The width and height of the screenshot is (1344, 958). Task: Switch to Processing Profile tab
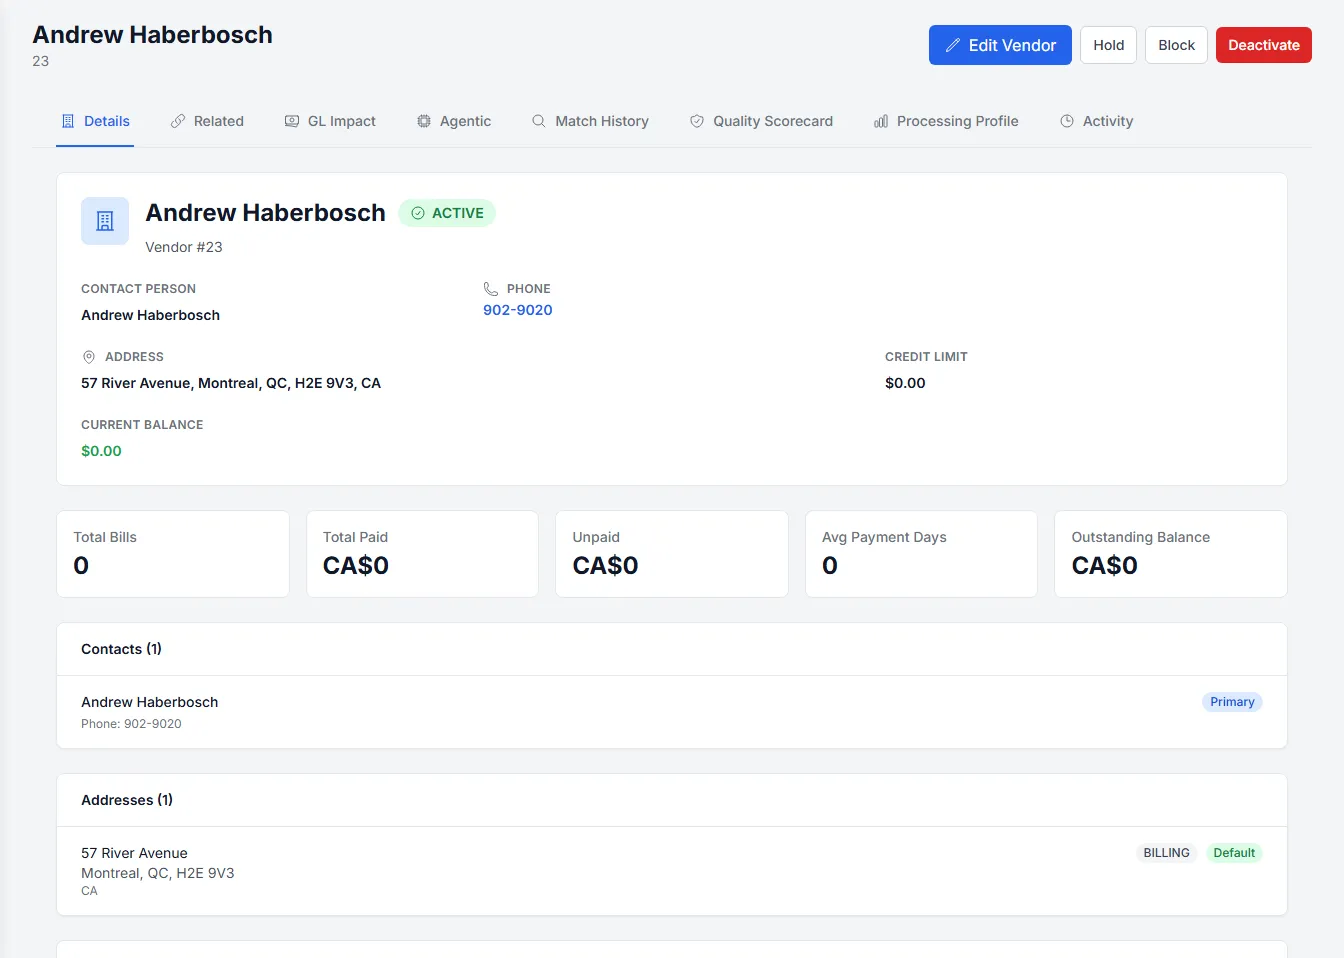[x=946, y=121]
